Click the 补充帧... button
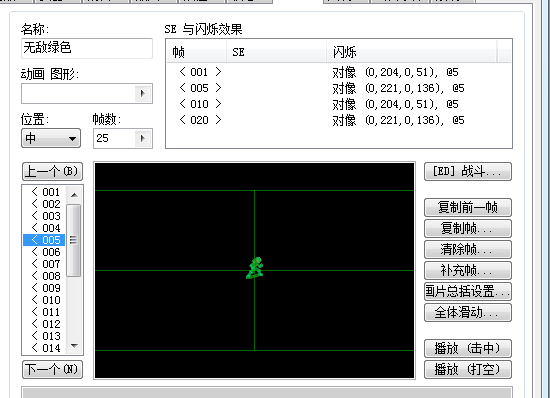 coord(468,270)
